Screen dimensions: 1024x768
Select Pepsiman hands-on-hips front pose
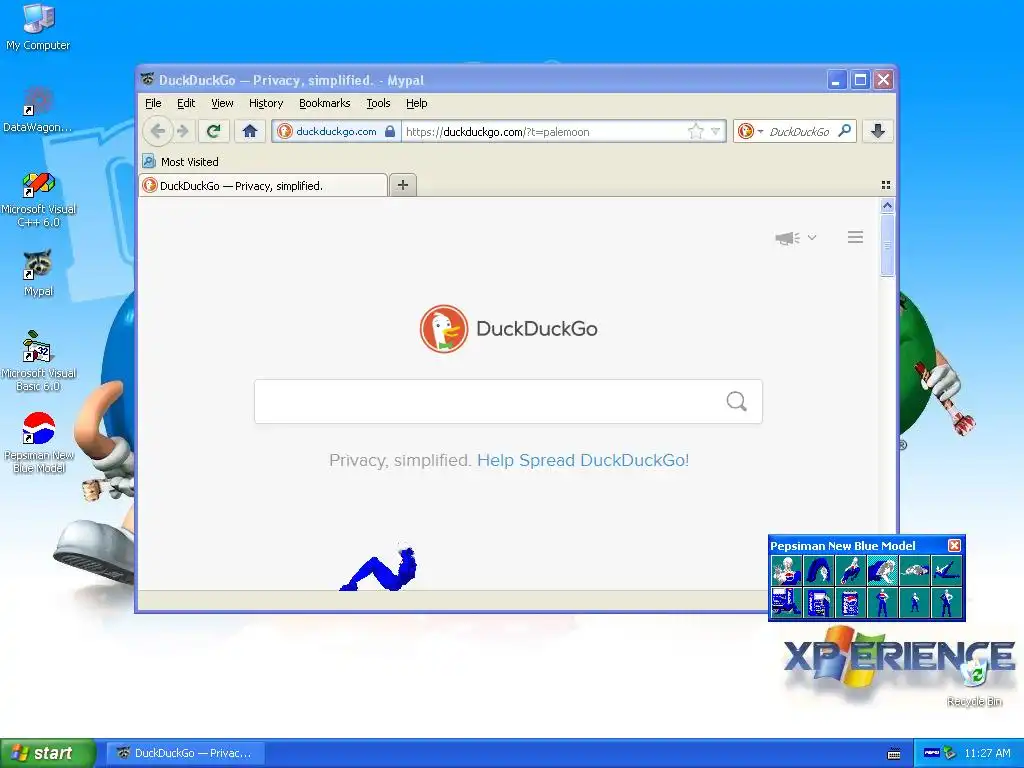pyautogui.click(x=882, y=602)
